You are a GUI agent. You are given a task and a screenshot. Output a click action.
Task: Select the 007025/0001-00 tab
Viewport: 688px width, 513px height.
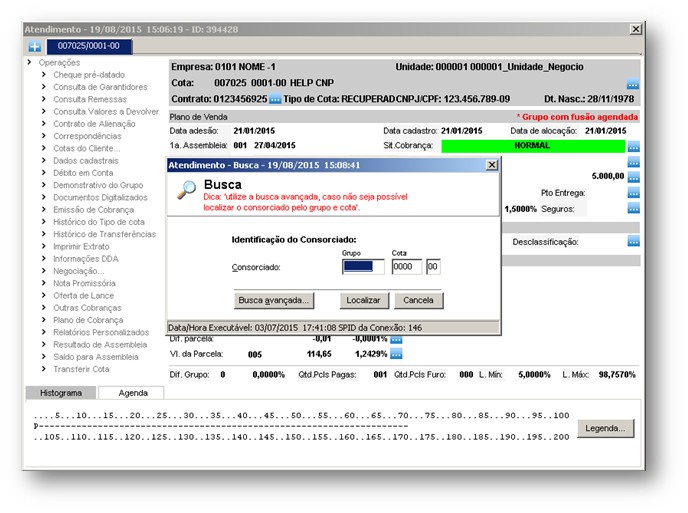(89, 46)
